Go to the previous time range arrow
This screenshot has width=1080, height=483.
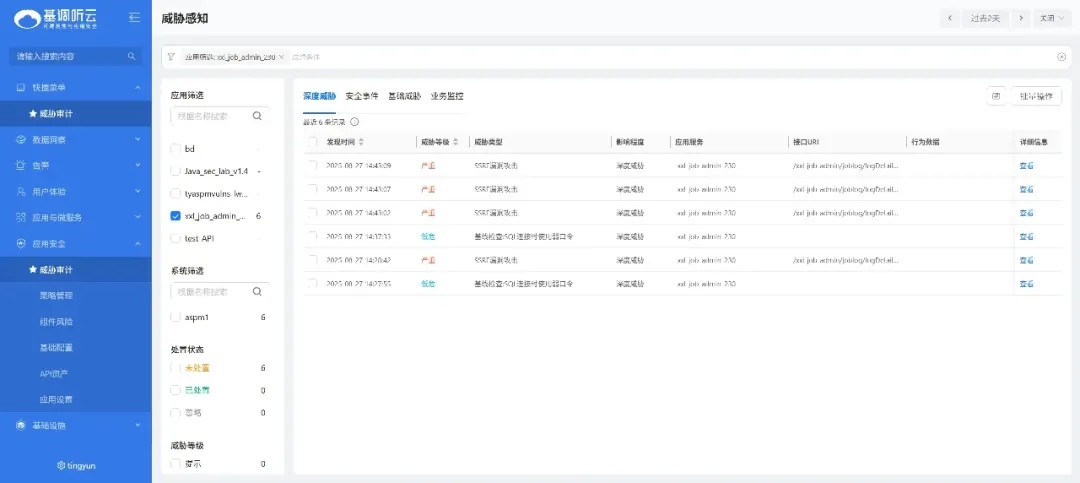(949, 18)
